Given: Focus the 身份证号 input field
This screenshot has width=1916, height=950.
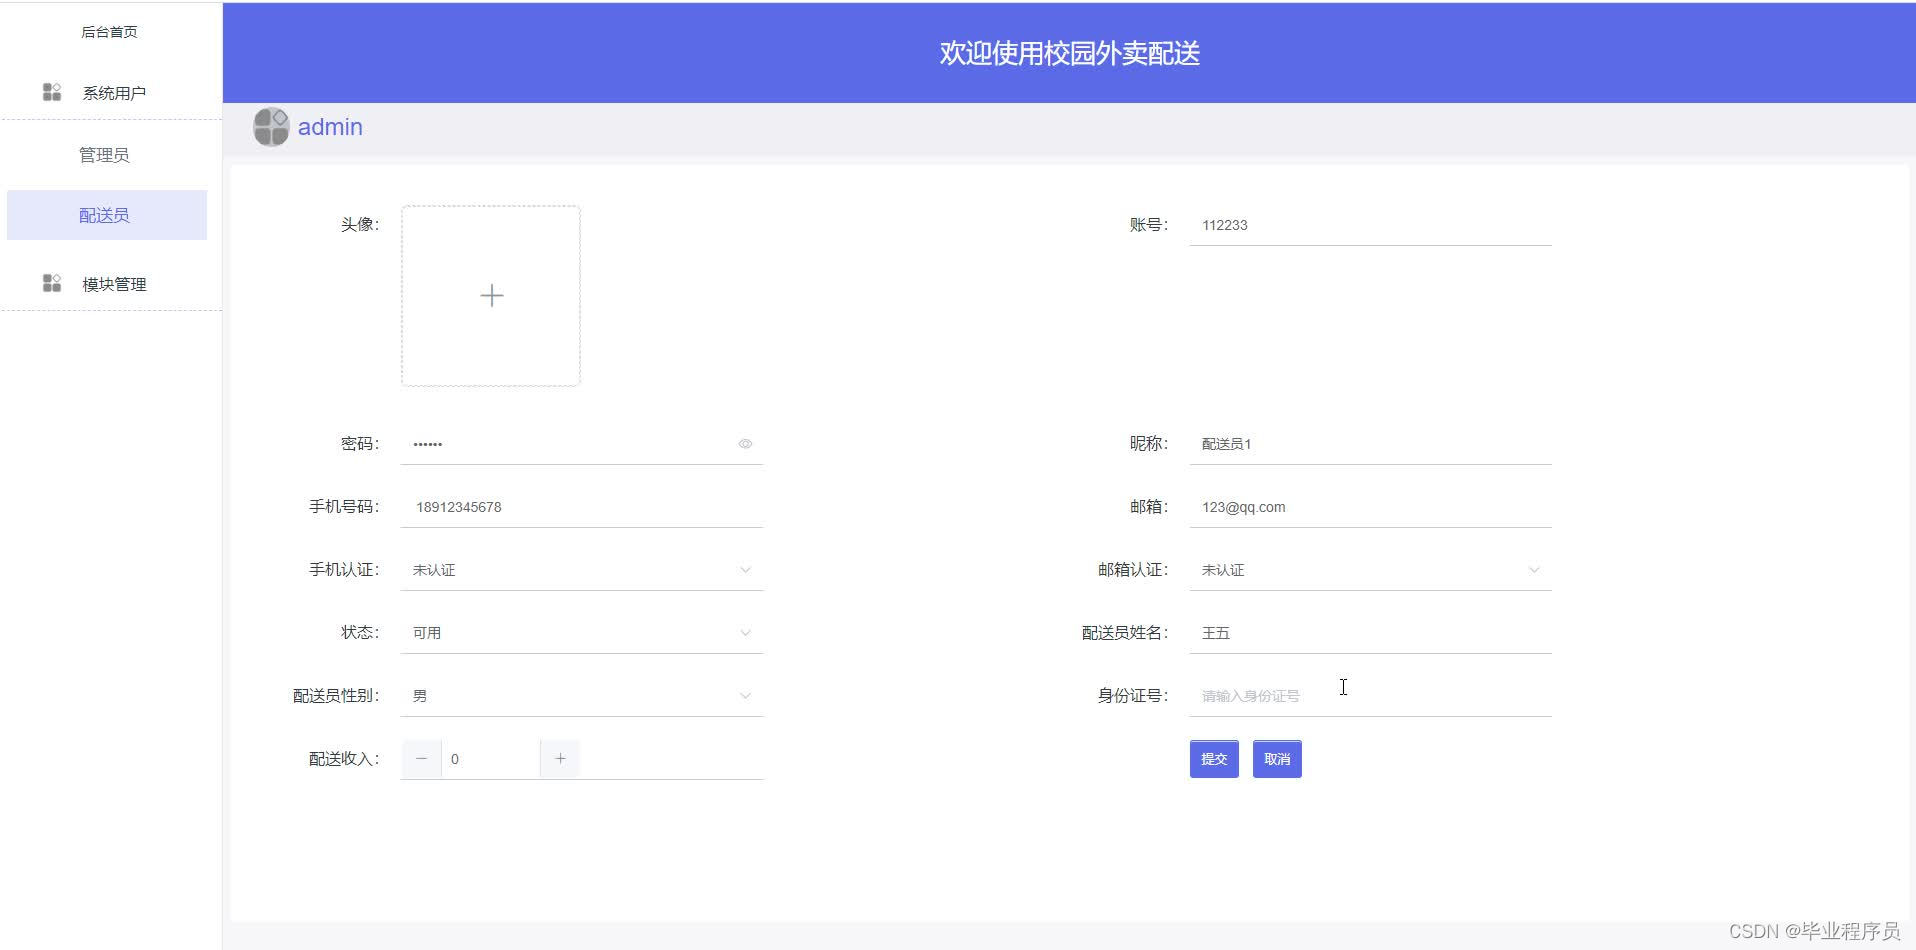Looking at the screenshot, I should tap(1370, 696).
